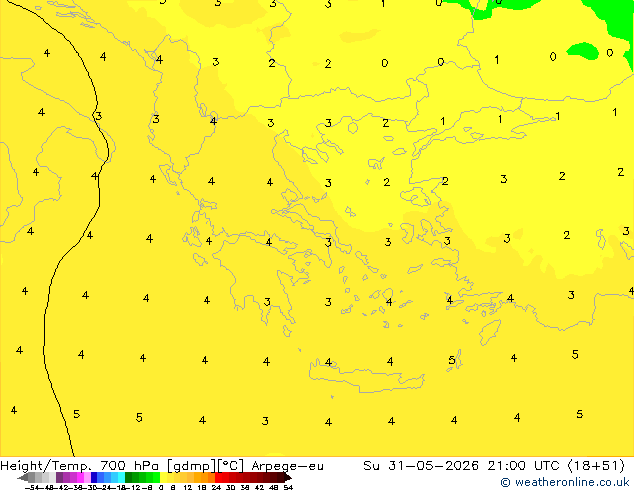Click the Su 31-05-2026 21:00 UTC timestamp
Viewport: 634px width, 490px height.
click(x=463, y=466)
